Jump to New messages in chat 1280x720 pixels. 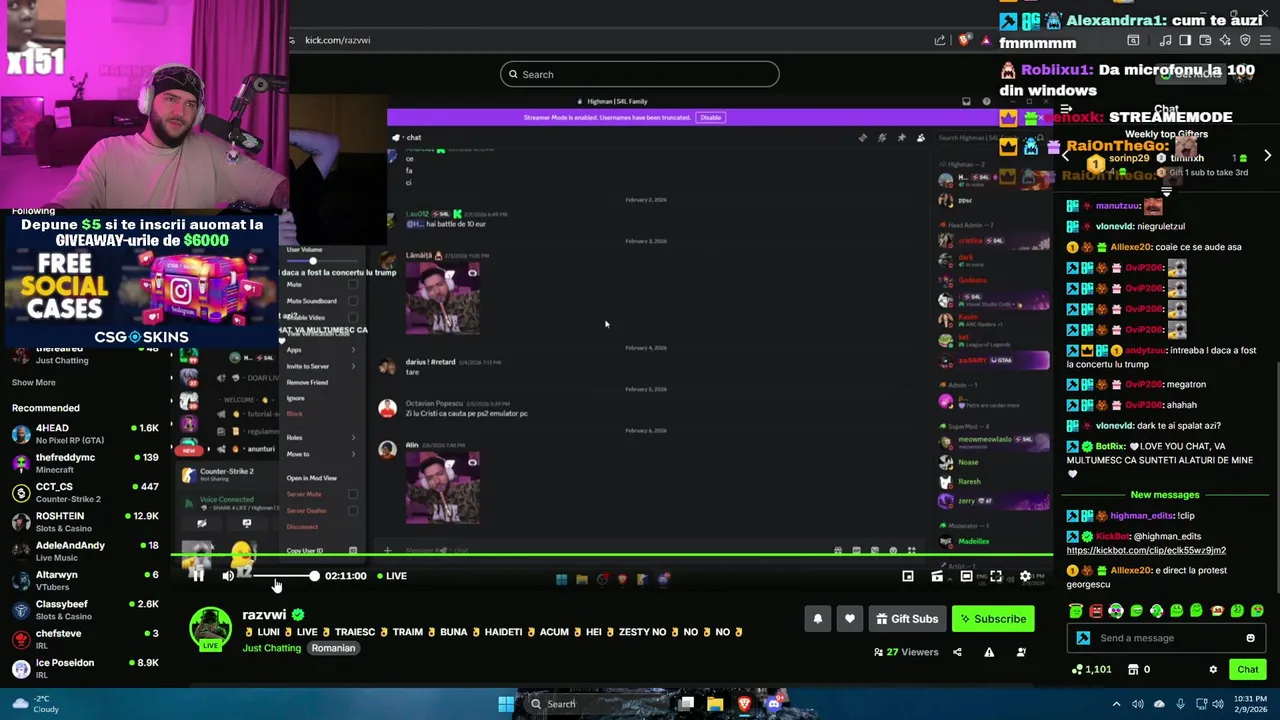1164,495
